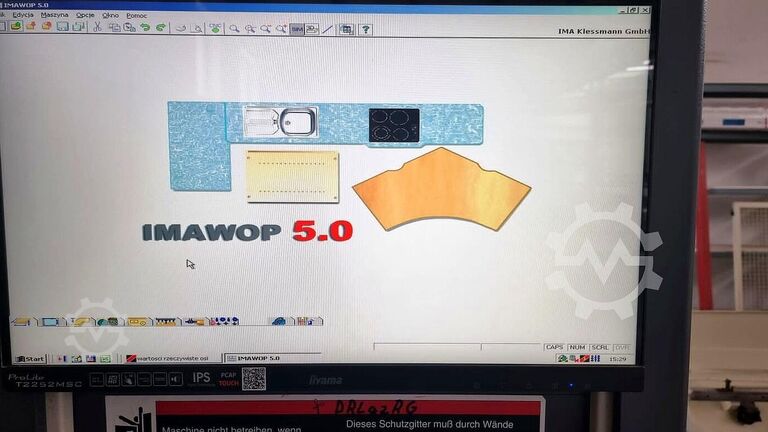768x432 pixels.
Task: Click the scissors Cut icon in toolbar
Action: 97,27
